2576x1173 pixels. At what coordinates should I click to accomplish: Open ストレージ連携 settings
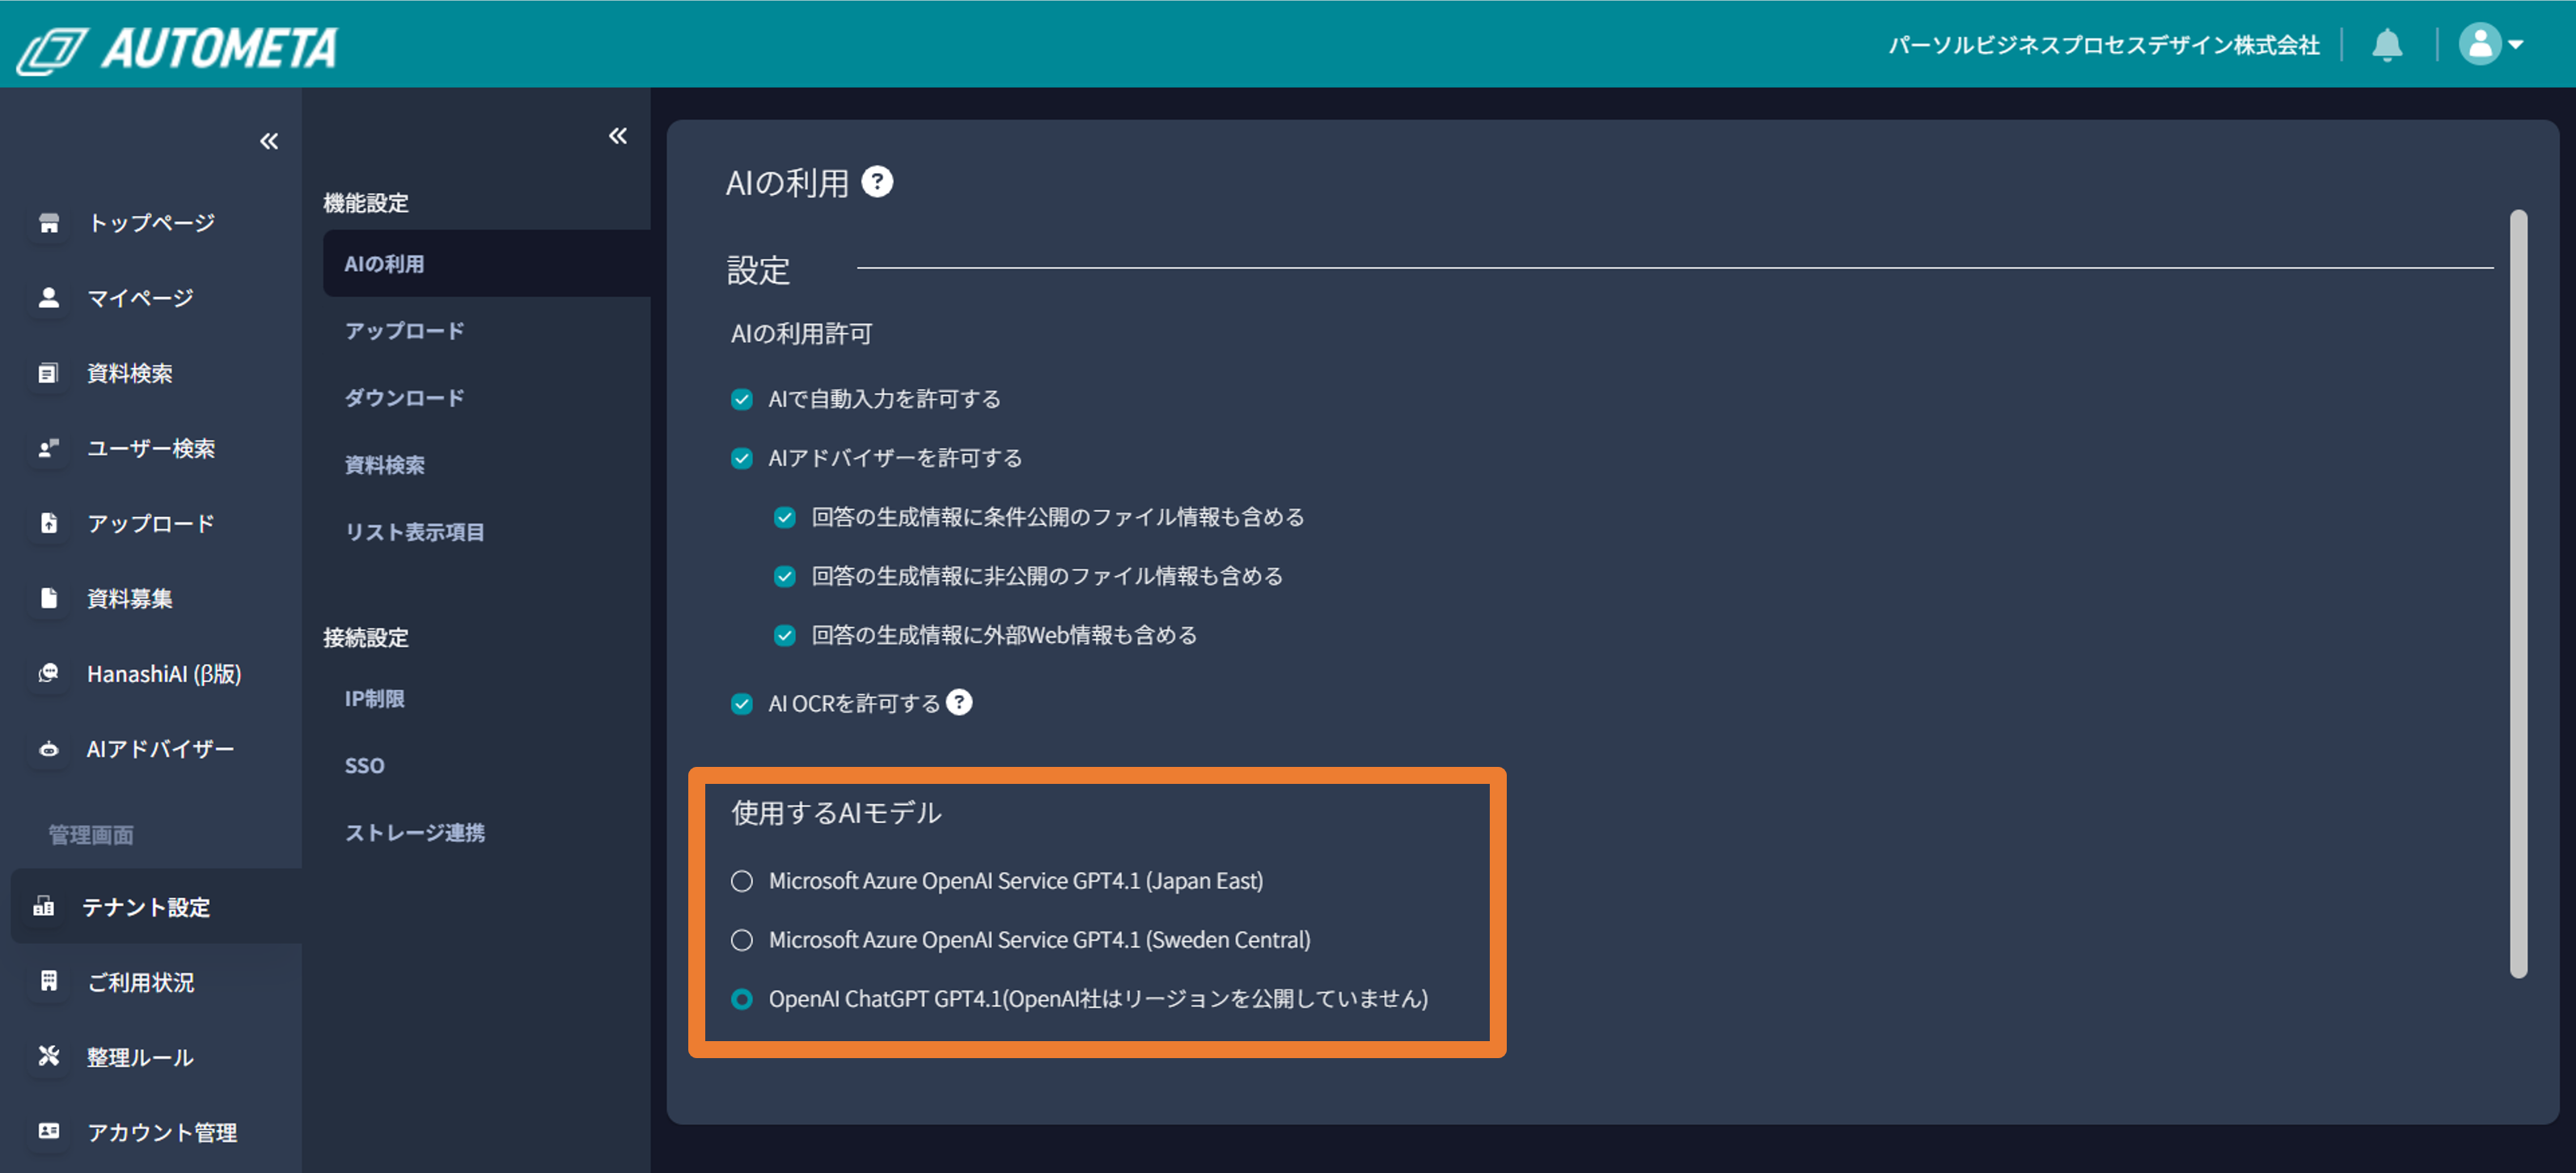pos(415,833)
